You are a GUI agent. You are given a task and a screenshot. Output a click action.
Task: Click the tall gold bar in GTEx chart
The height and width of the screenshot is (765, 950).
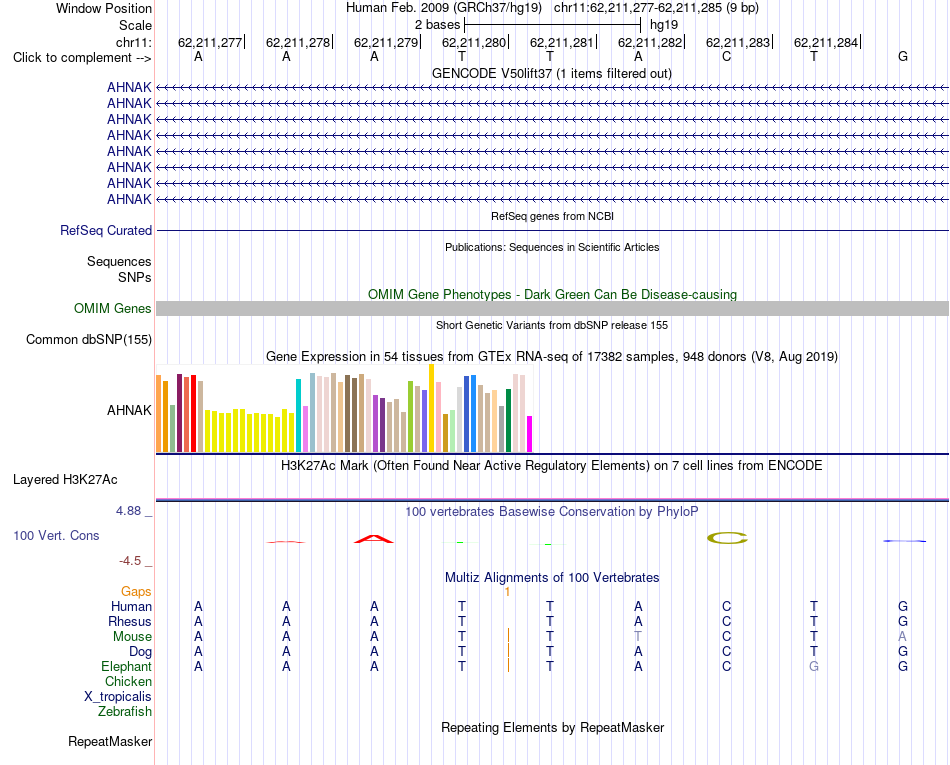[431, 408]
